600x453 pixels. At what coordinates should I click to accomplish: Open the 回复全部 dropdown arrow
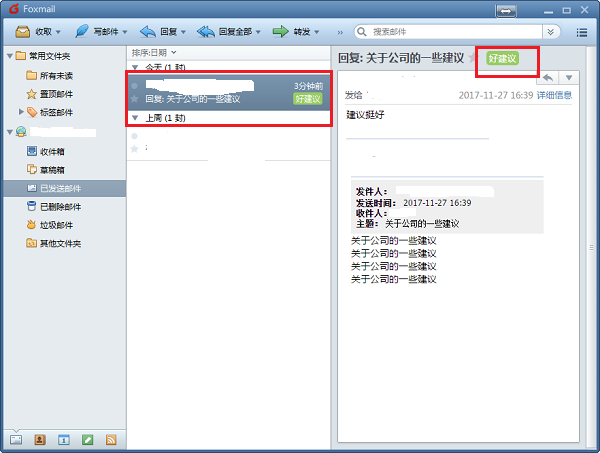click(258, 32)
